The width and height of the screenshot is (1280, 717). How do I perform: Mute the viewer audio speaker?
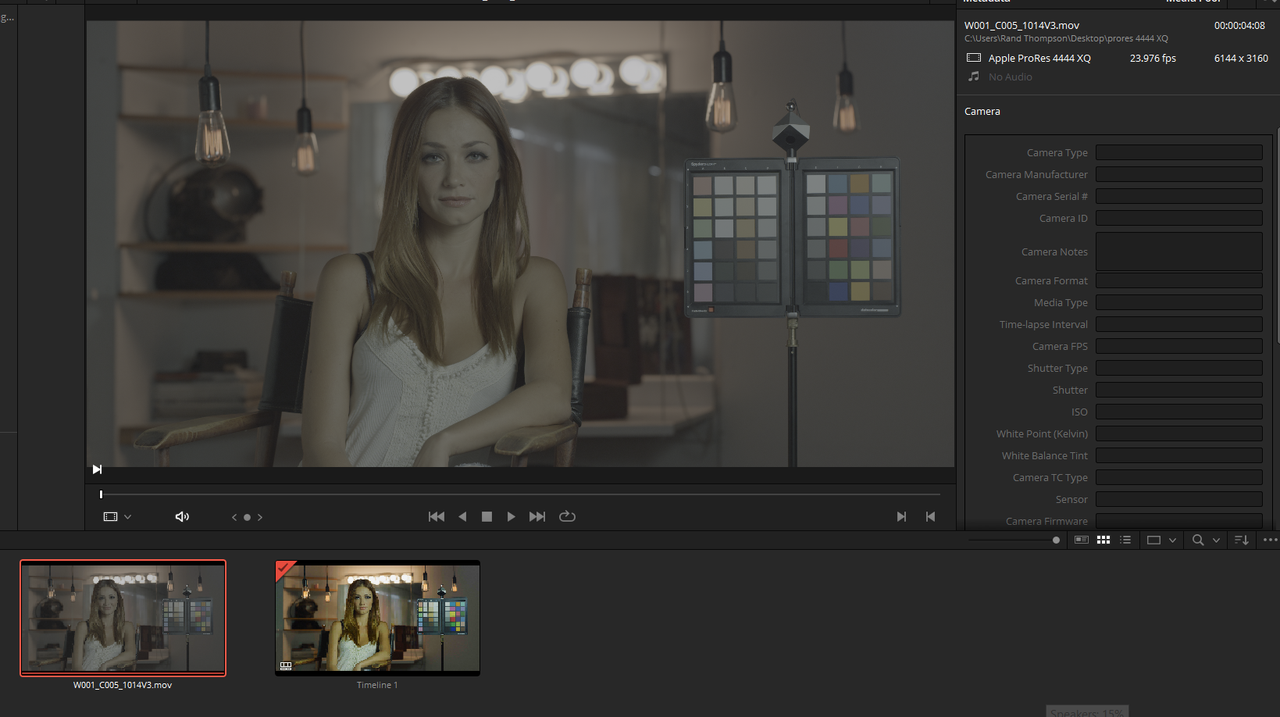(182, 516)
